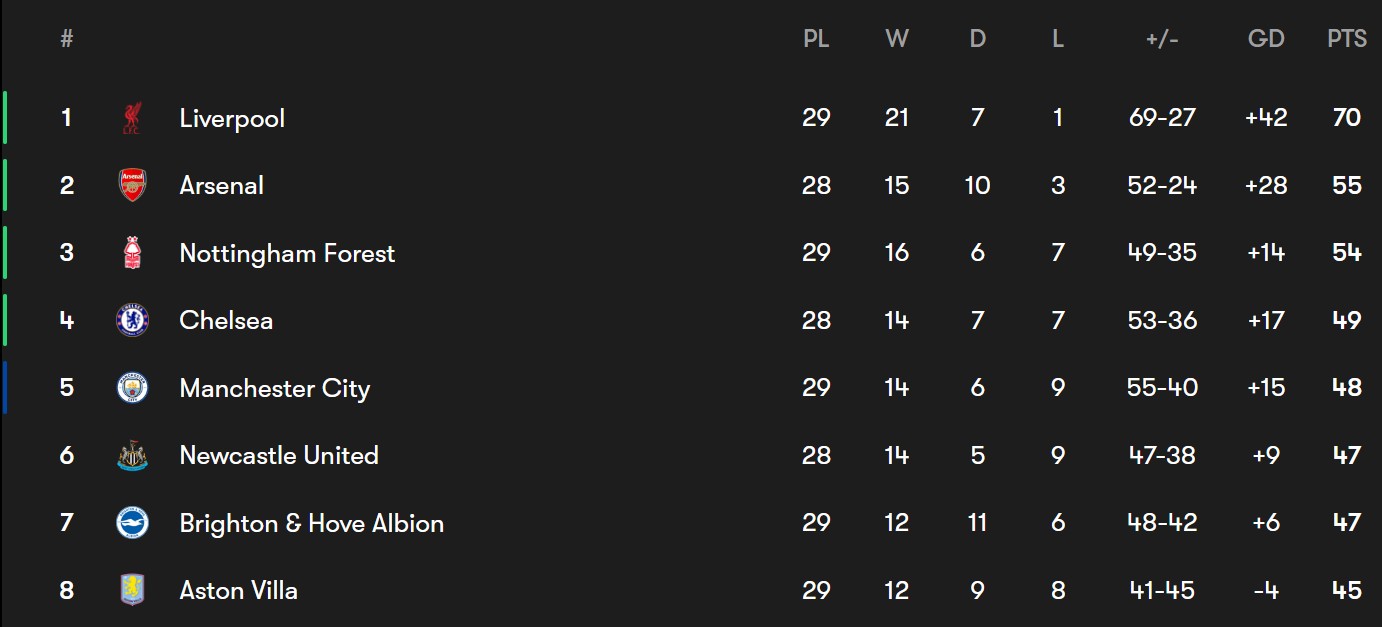1382x627 pixels.
Task: Click the # rank column header
Action: click(67, 39)
